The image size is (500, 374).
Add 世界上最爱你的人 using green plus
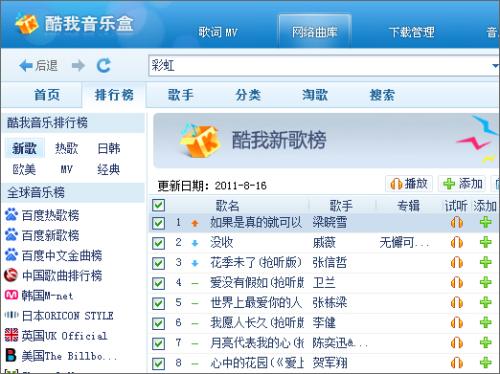486,302
